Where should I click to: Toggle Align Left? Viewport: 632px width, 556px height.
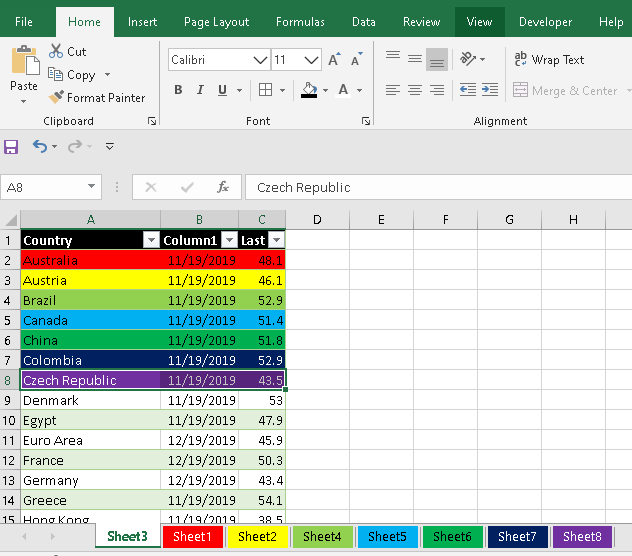click(x=393, y=90)
